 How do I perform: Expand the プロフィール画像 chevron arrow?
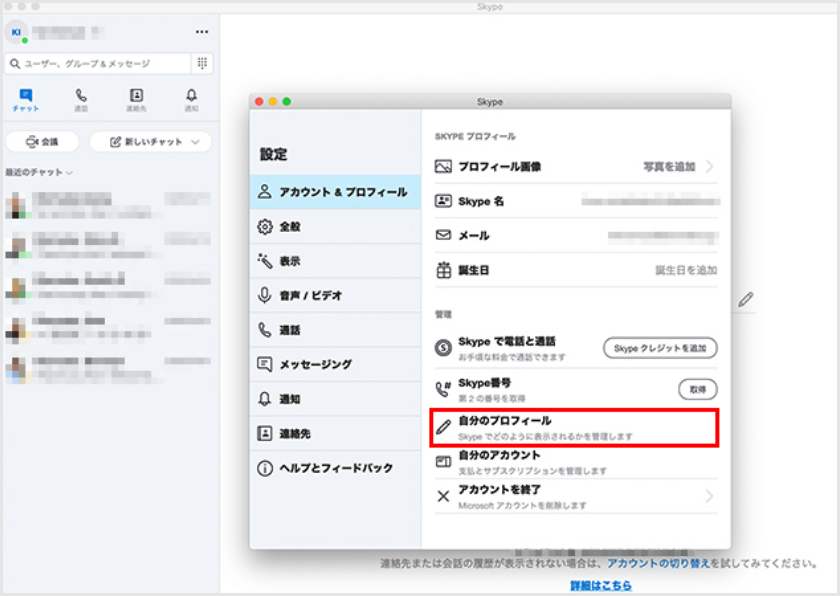tap(709, 167)
